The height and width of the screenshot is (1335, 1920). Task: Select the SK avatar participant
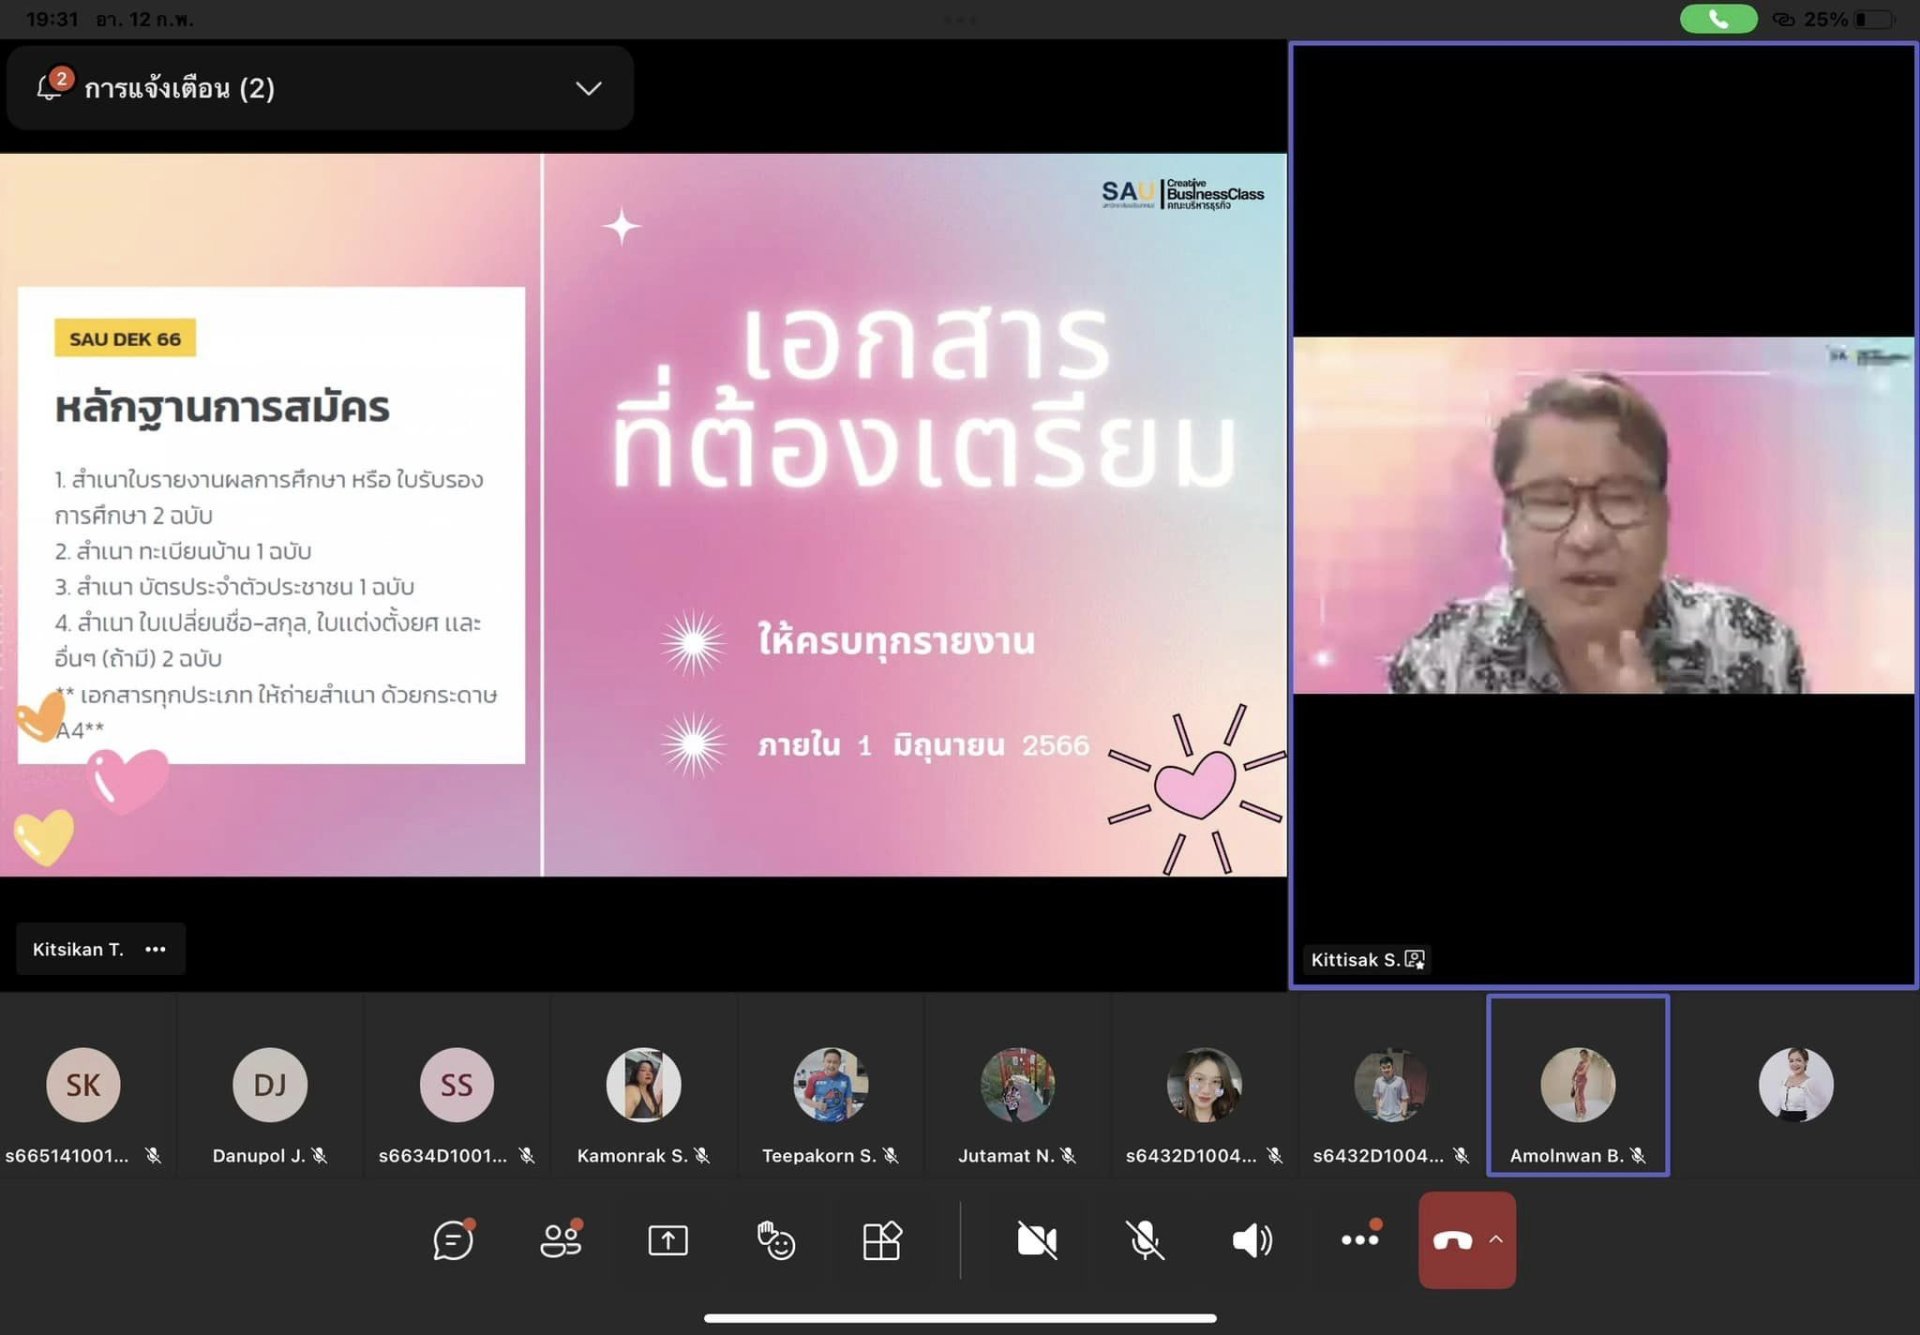click(83, 1085)
